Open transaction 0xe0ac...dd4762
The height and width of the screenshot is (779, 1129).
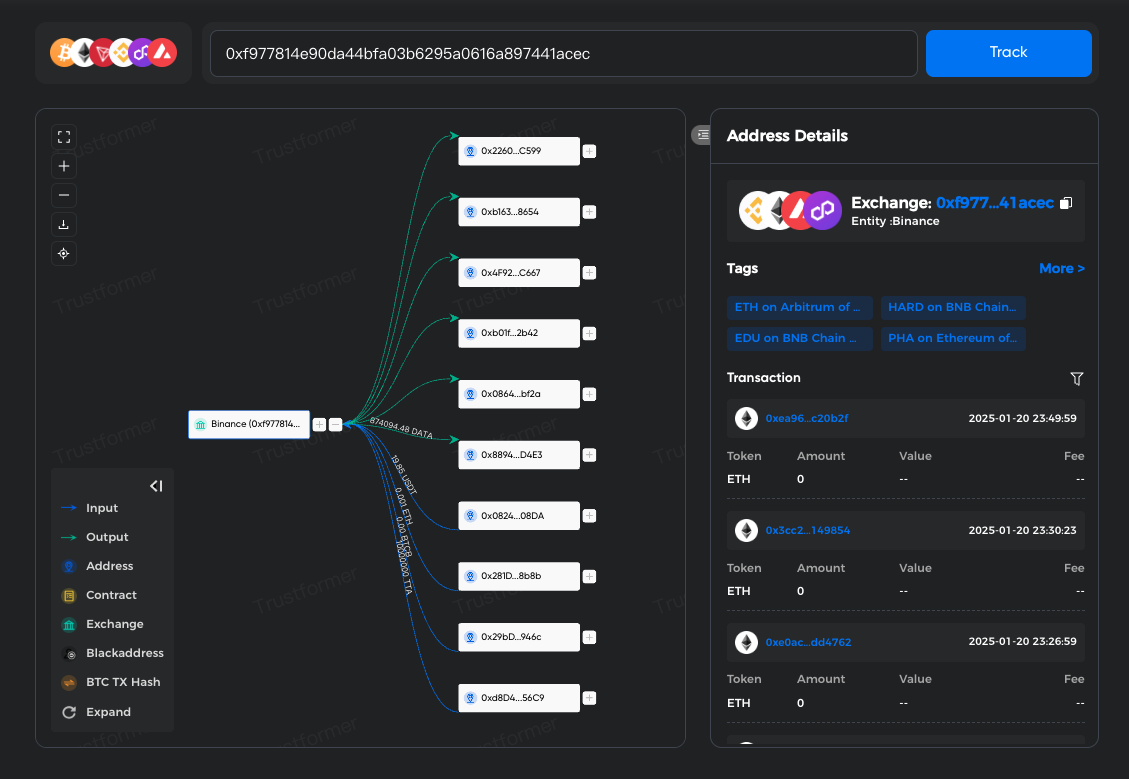pos(808,642)
